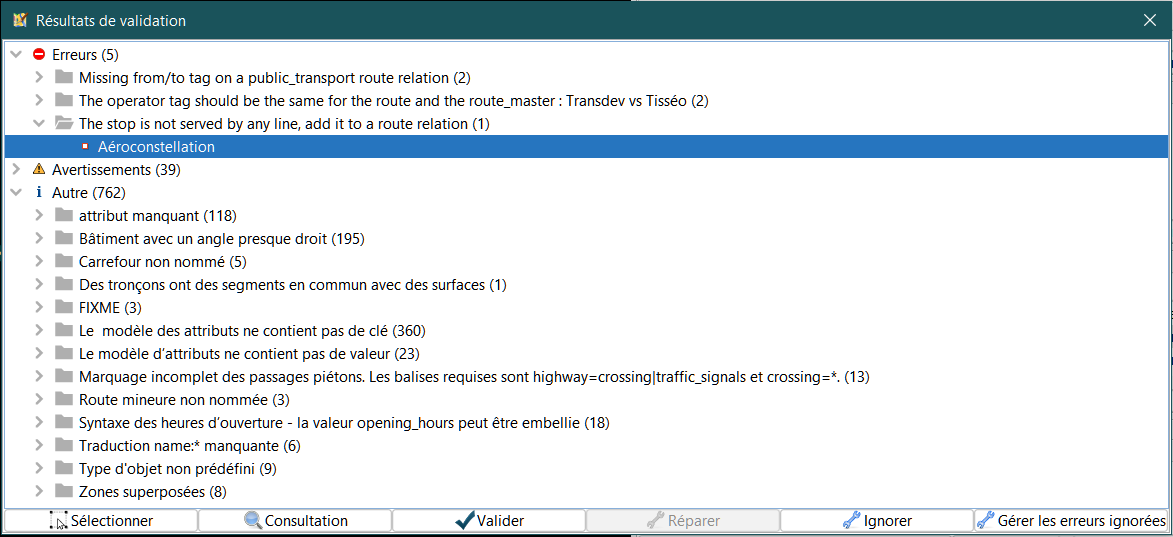The image size is (1173, 537).
Task: Expand the attribut manquant group
Action: [x=39, y=216]
